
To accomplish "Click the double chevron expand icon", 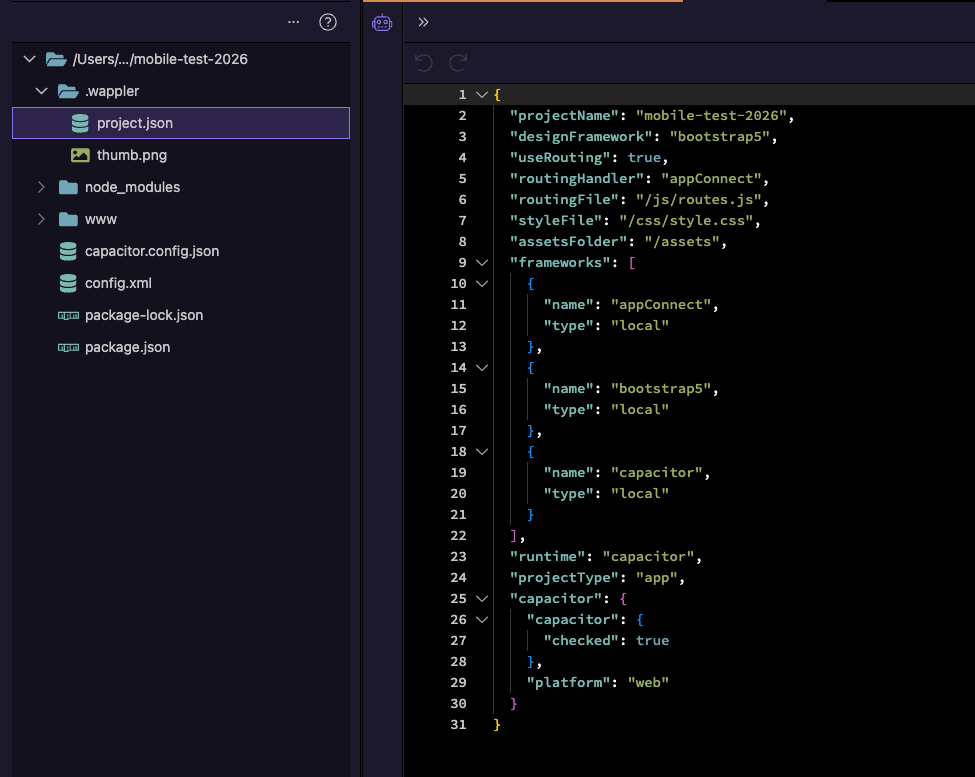I will [424, 22].
